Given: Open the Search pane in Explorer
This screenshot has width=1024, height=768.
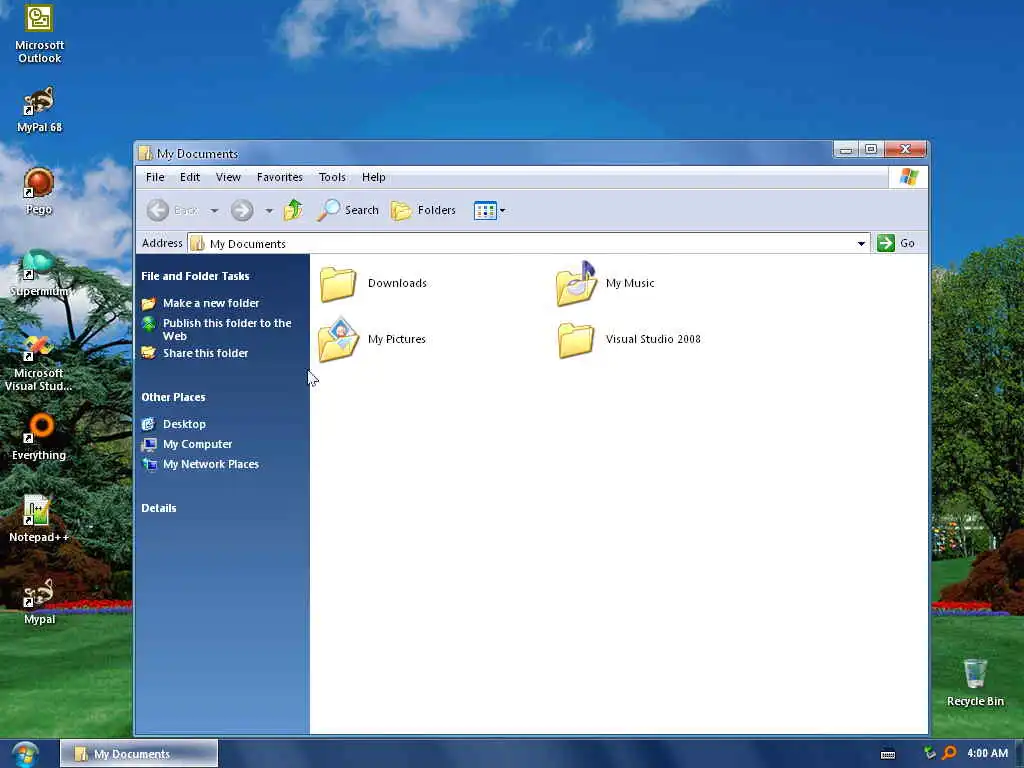Looking at the screenshot, I should coord(348,210).
